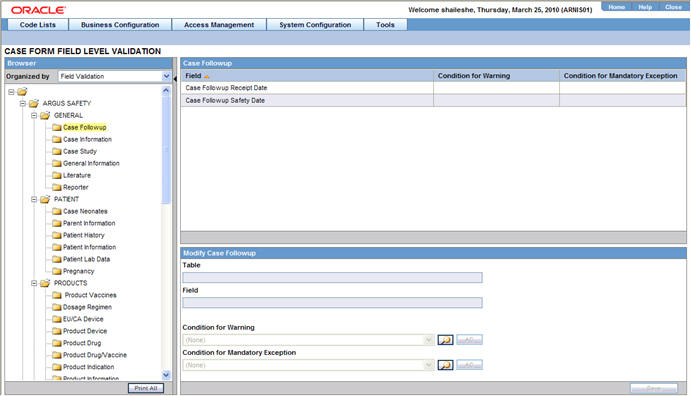Click the Case Study folder icon
The width and height of the screenshot is (691, 396).
(56, 151)
